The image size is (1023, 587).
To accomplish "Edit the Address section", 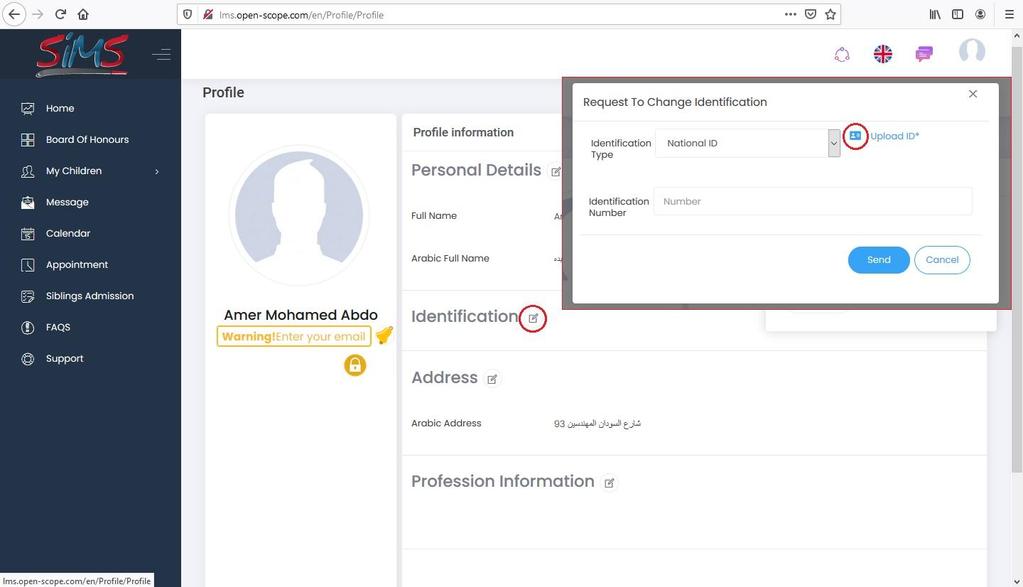I will tap(492, 379).
